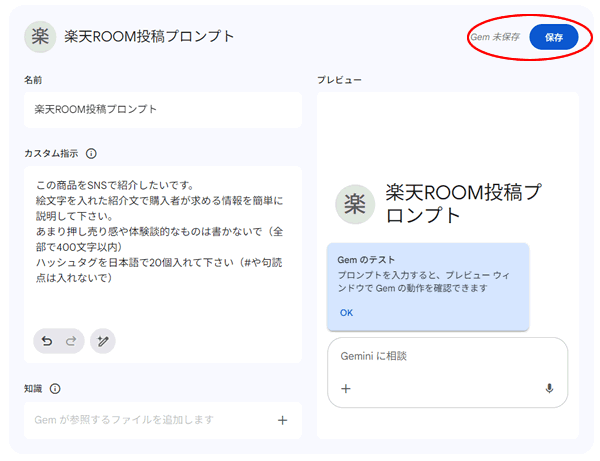
Task: Click the Gem 未保存 status text
Action: [495, 37]
